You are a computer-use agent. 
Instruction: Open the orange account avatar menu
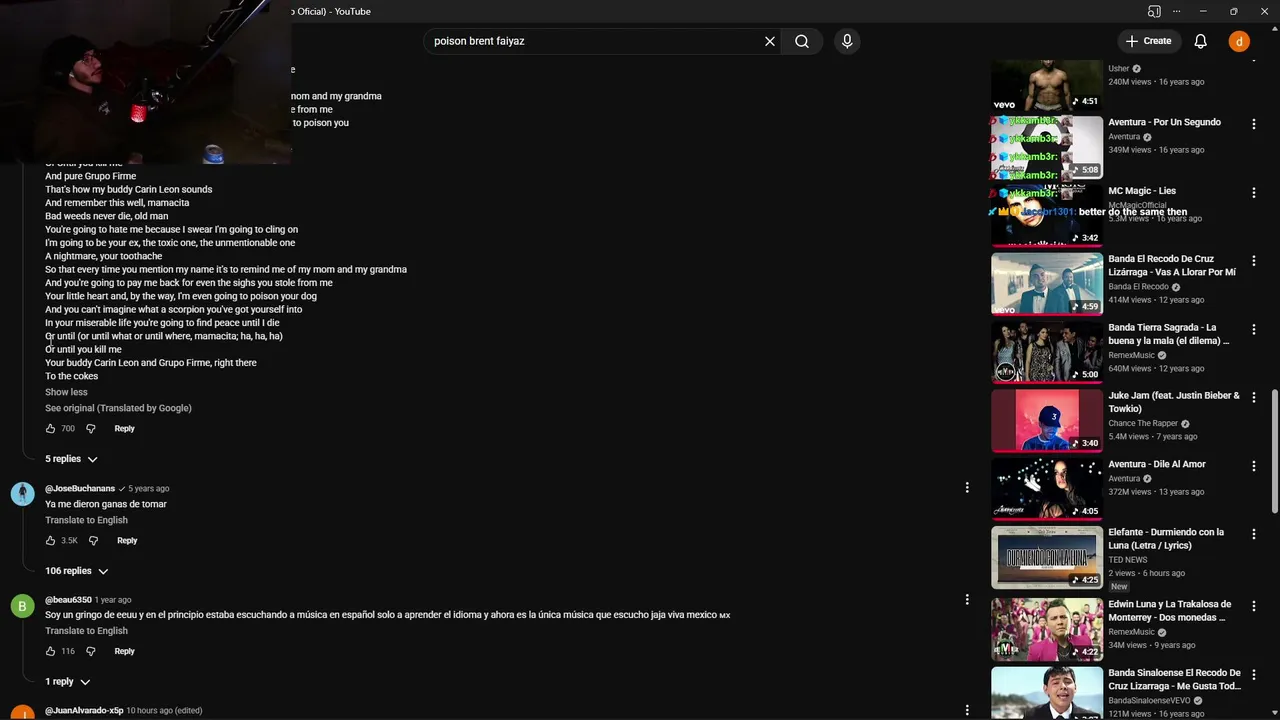[1239, 41]
